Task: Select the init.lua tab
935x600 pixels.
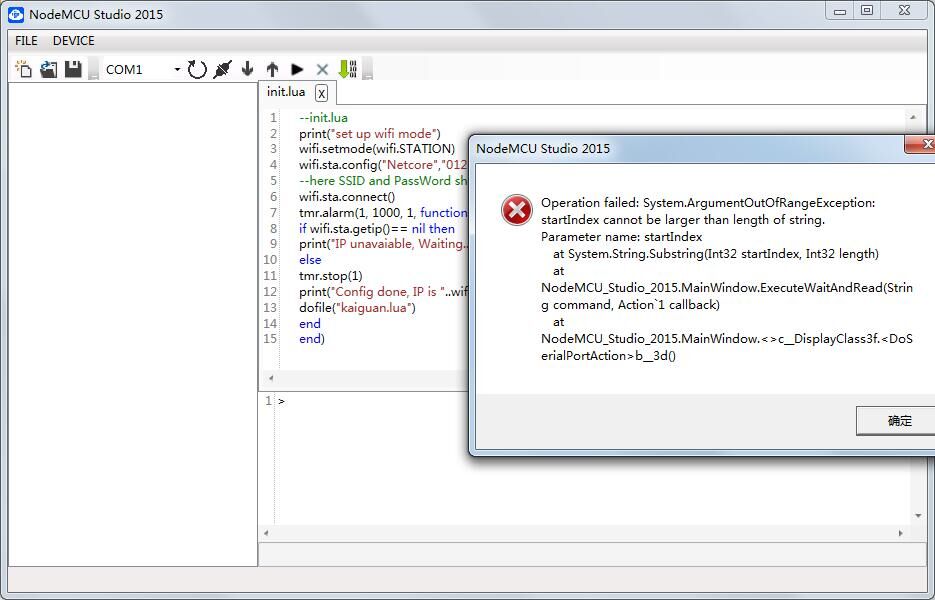Action: (x=286, y=92)
